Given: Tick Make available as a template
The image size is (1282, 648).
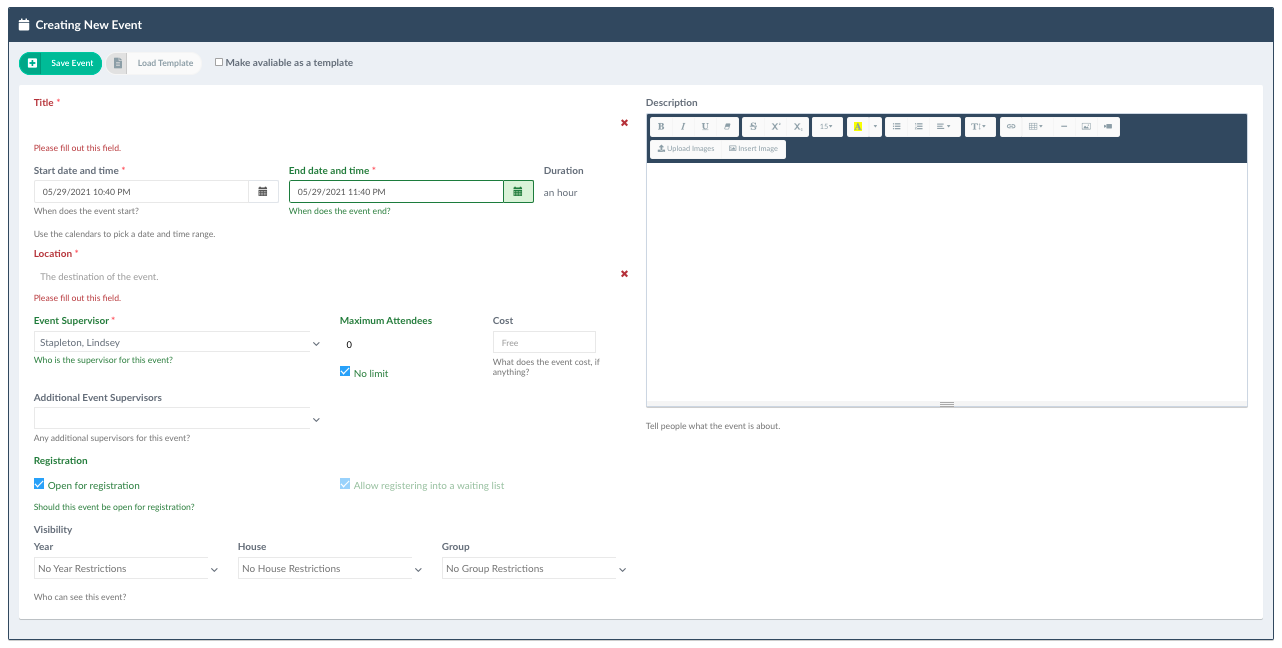Looking at the screenshot, I should (219, 62).
